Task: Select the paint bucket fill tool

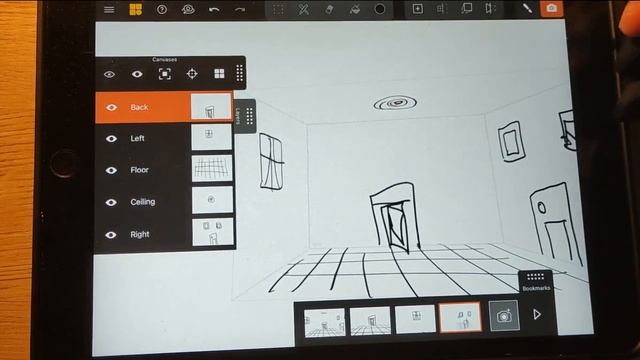Action: coord(355,9)
